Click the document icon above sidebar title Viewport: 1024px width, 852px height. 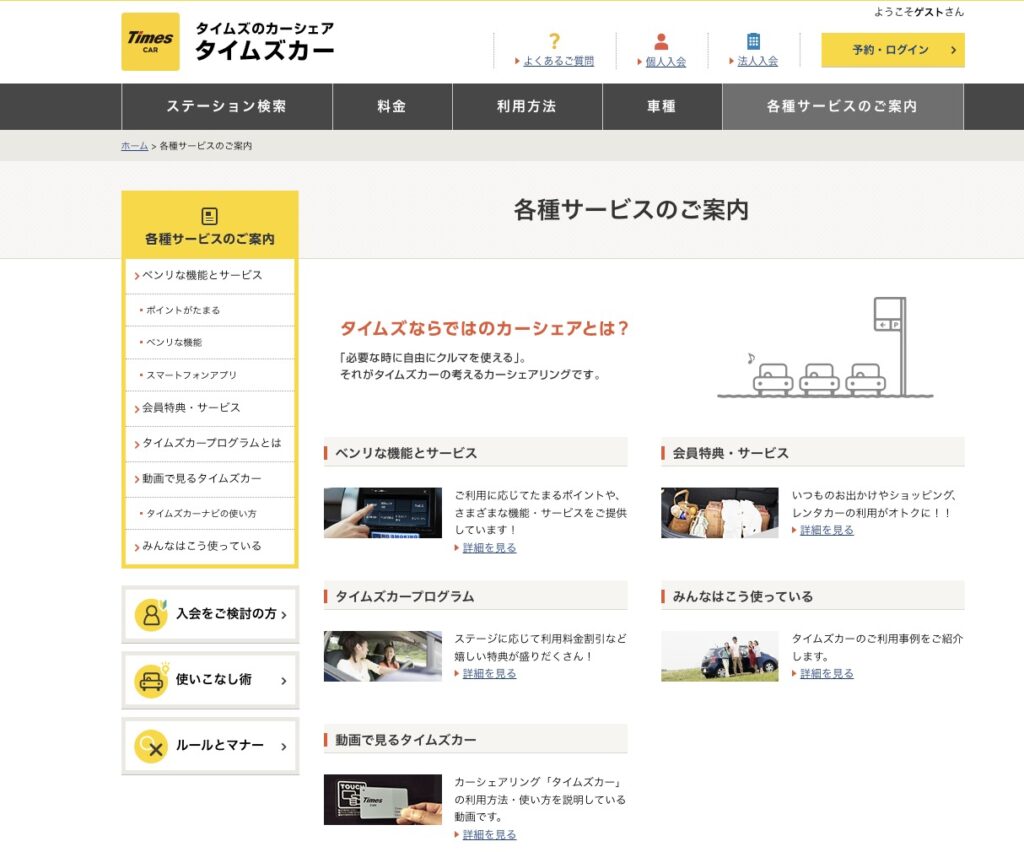210,216
